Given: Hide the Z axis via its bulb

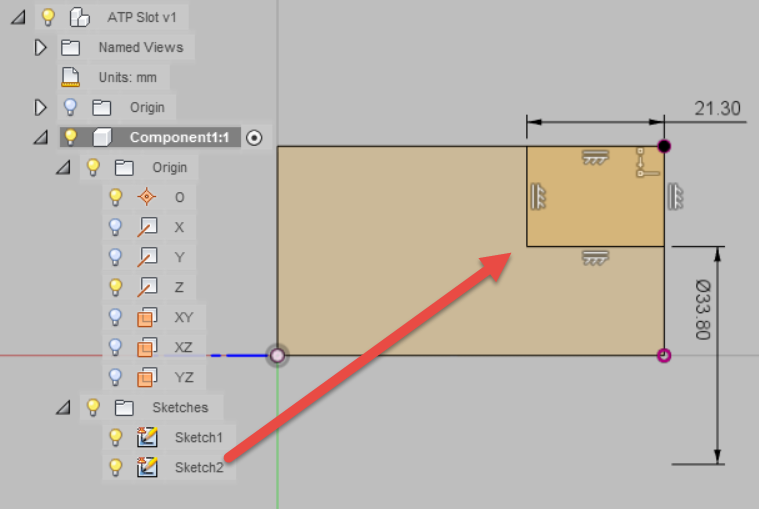Looking at the screenshot, I should click(x=116, y=287).
